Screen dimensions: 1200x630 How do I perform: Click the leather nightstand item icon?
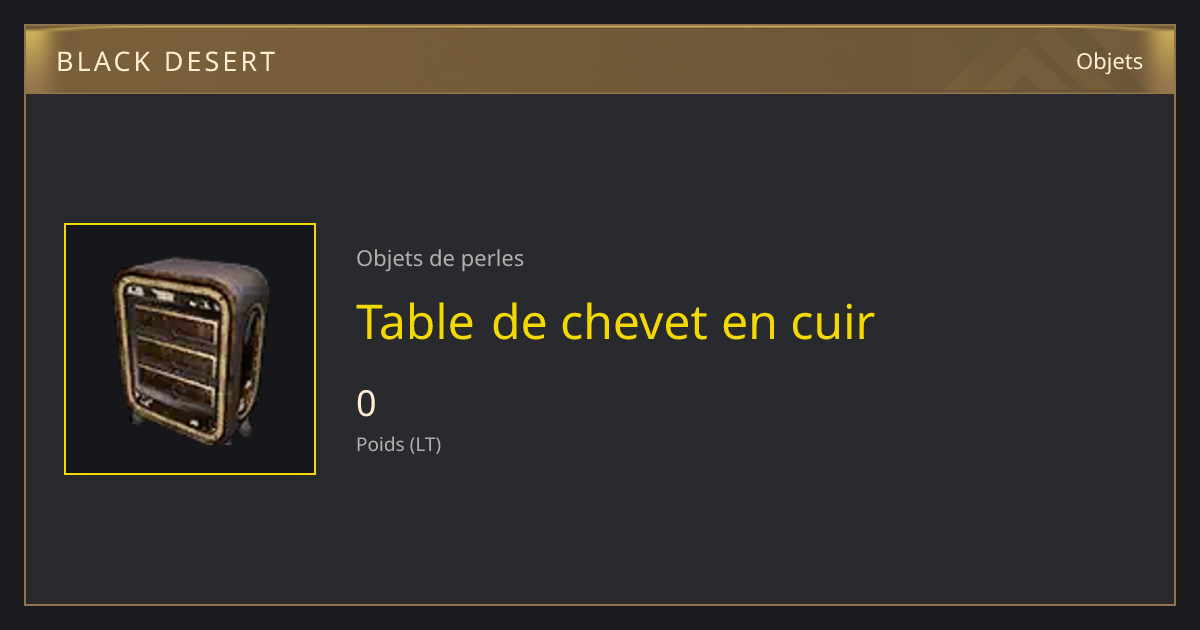[190, 349]
